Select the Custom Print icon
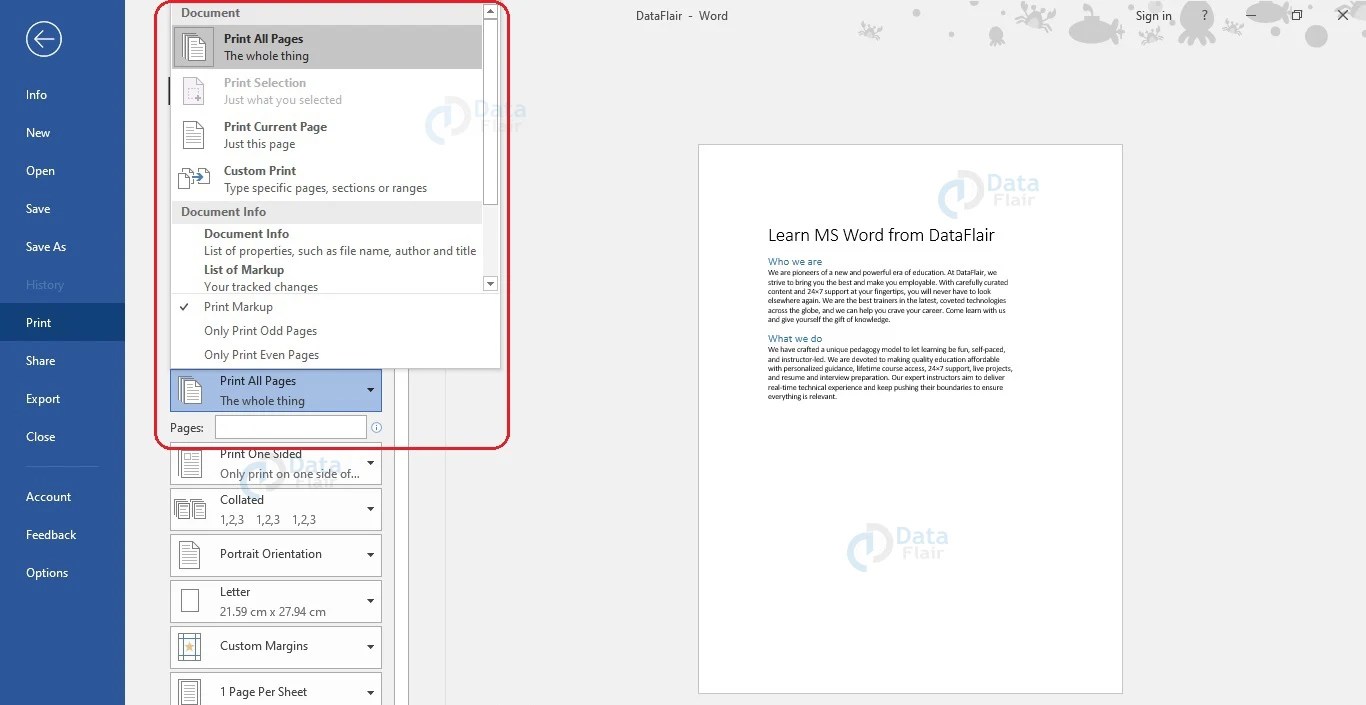The height and width of the screenshot is (705, 1366). click(194, 178)
